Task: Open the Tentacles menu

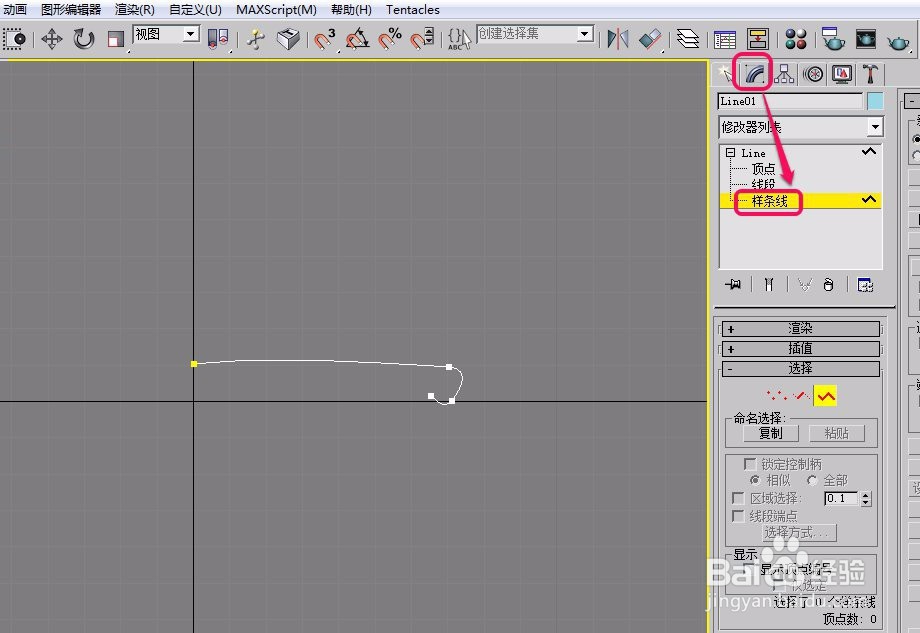Action: coord(412,9)
